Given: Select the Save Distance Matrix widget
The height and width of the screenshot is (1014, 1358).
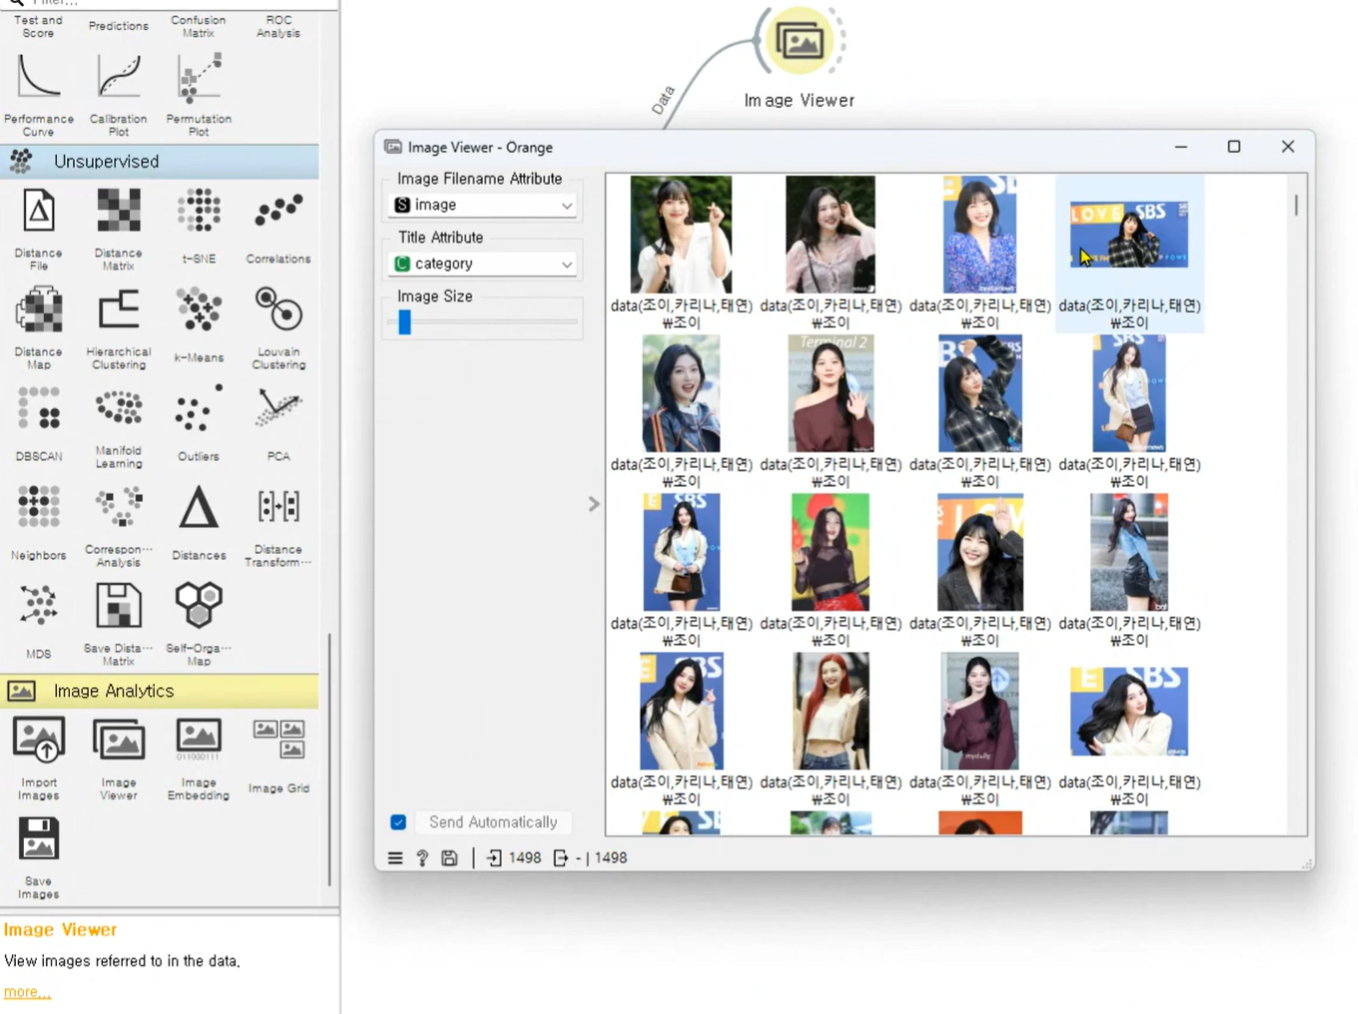Looking at the screenshot, I should [119, 625].
